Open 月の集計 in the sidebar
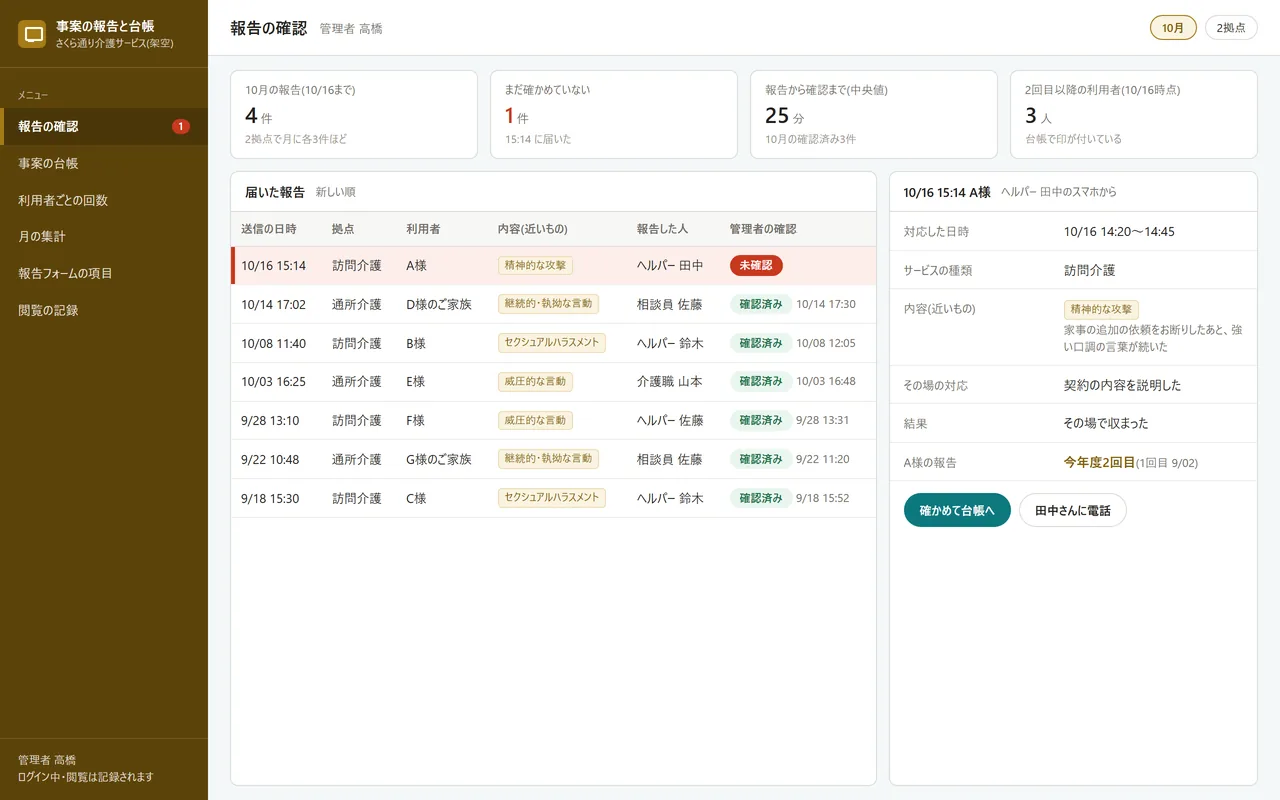Viewport: 1280px width, 800px height. click(104, 237)
